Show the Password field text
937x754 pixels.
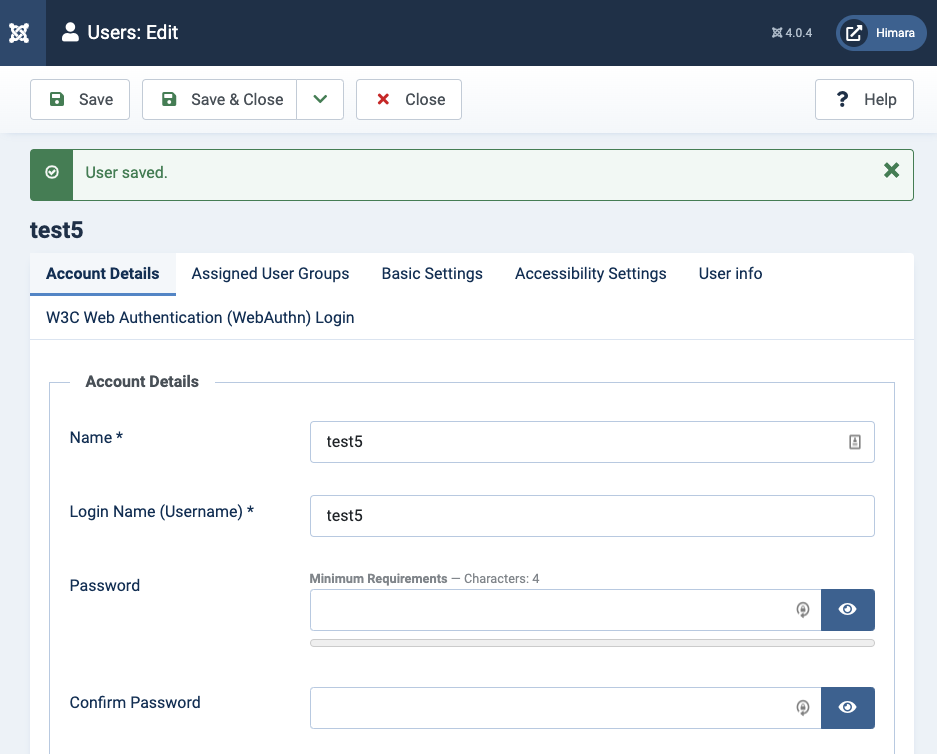(x=847, y=610)
